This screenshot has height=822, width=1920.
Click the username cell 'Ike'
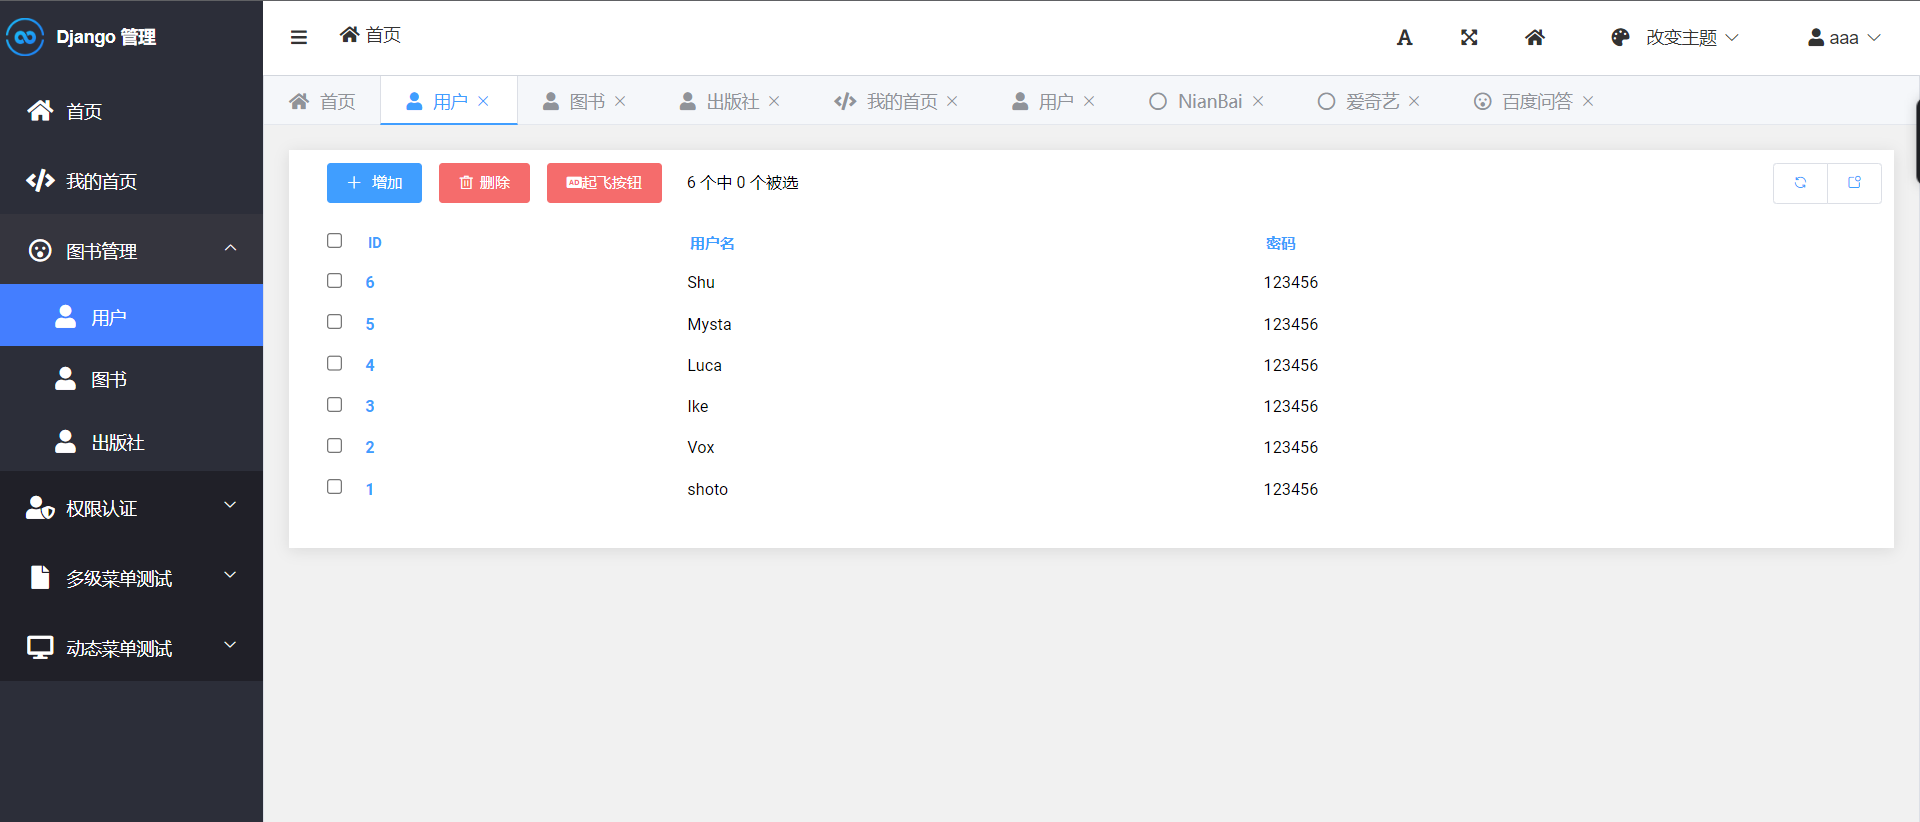coord(698,406)
